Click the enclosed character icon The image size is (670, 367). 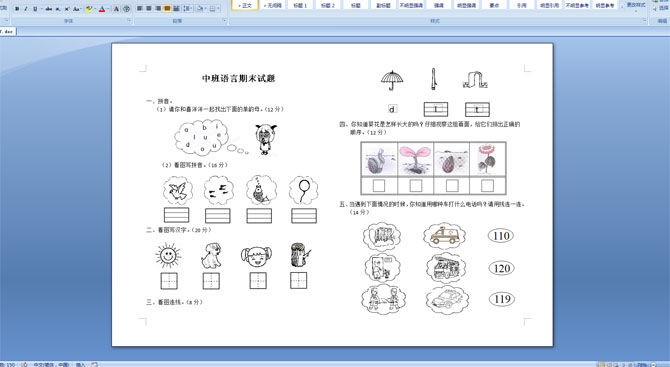tap(126, 9)
